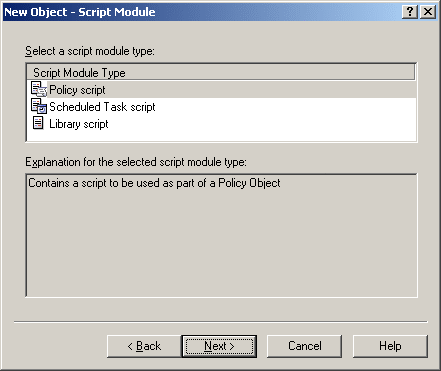
Task: Click the empty right side of Policy script row
Action: pyautogui.click(x=260, y=90)
